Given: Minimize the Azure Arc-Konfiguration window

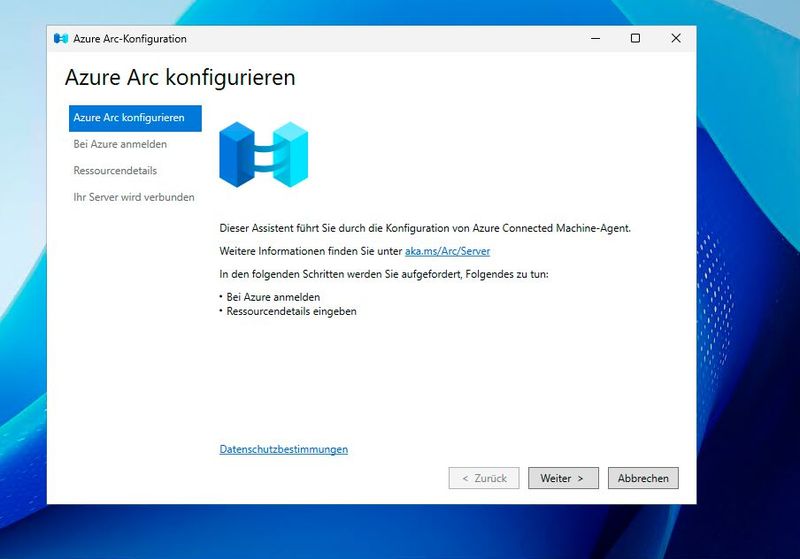Looking at the screenshot, I should coord(595,38).
